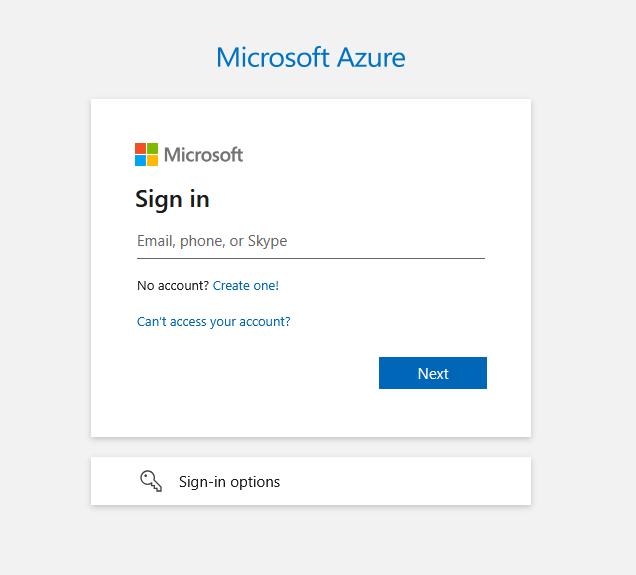Screen dimensions: 636x575
Task: Click the key icon beside Sign-in options
Action: [151, 481]
